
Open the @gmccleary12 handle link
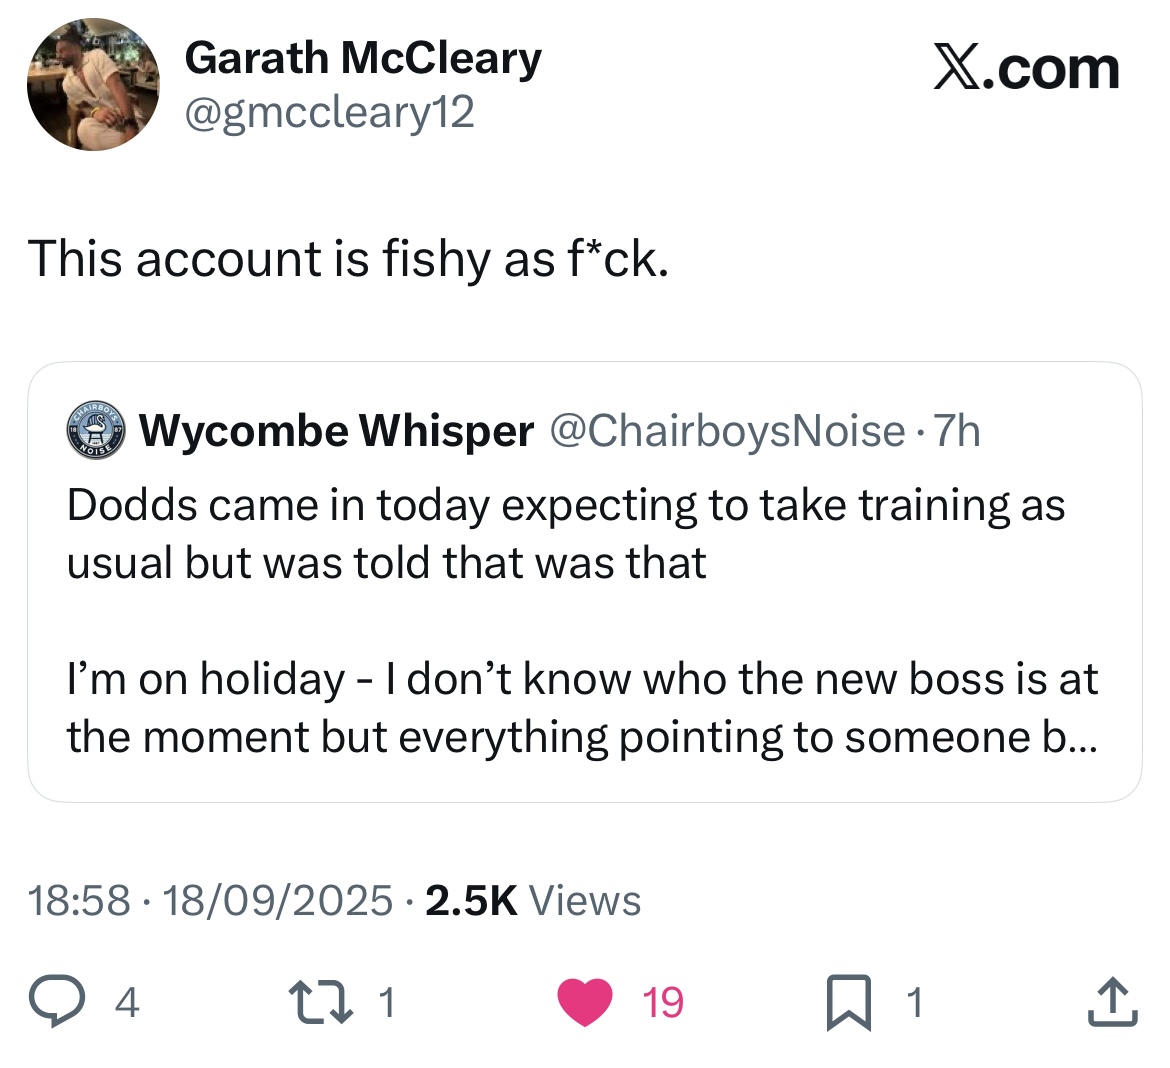329,113
